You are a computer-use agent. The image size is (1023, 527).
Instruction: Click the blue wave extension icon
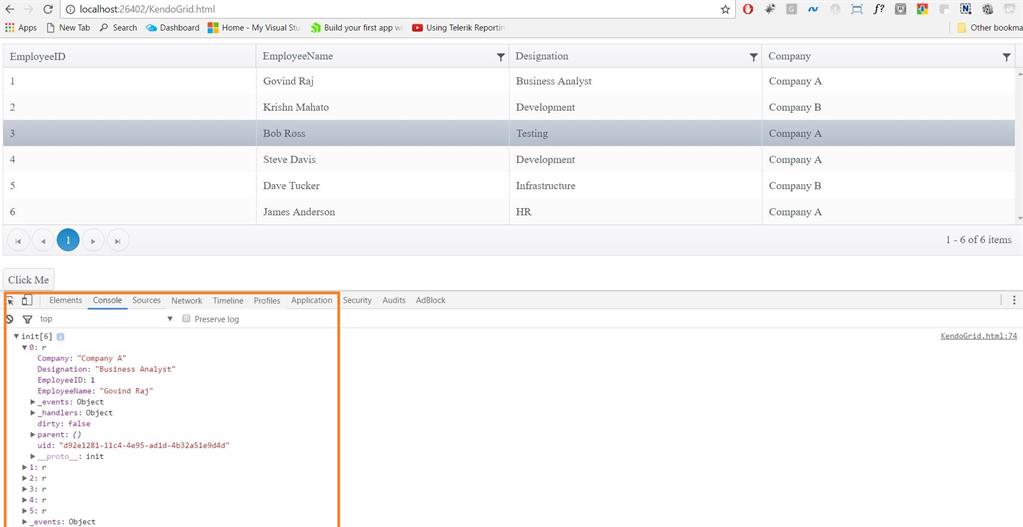coord(813,9)
